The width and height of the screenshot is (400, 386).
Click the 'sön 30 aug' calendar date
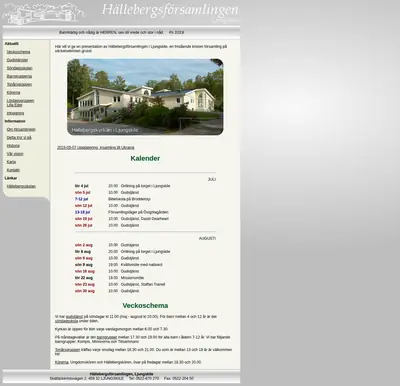[85, 291]
